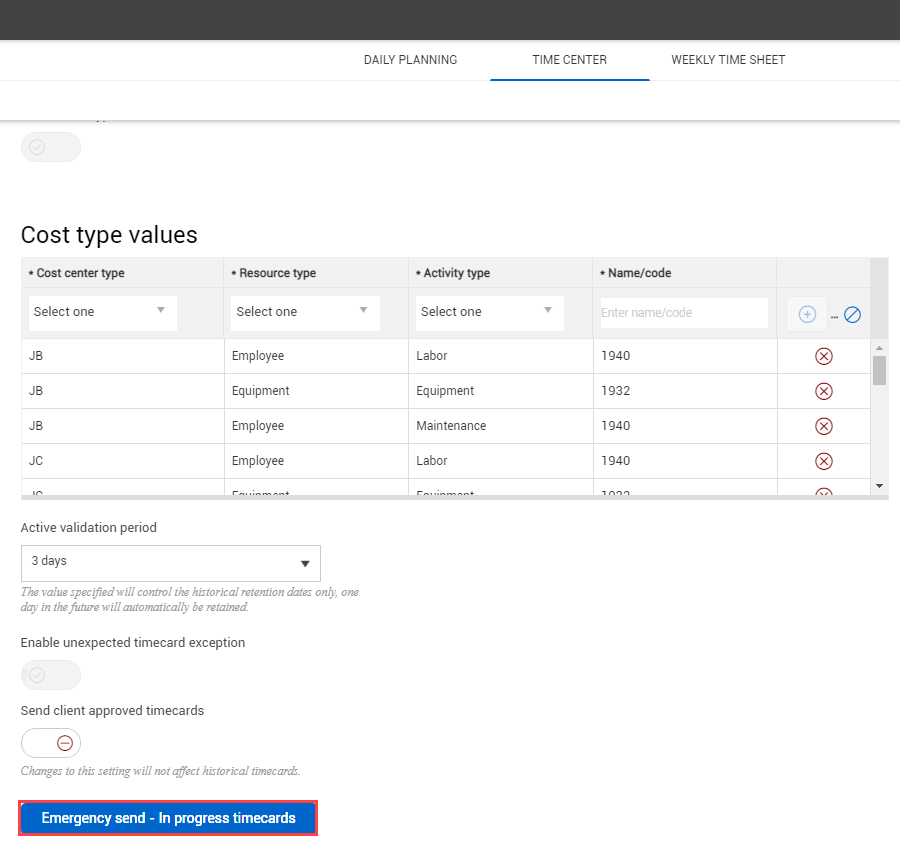The height and width of the screenshot is (865, 900).
Task: Open the Weekly Time Sheet tab
Action: (728, 60)
